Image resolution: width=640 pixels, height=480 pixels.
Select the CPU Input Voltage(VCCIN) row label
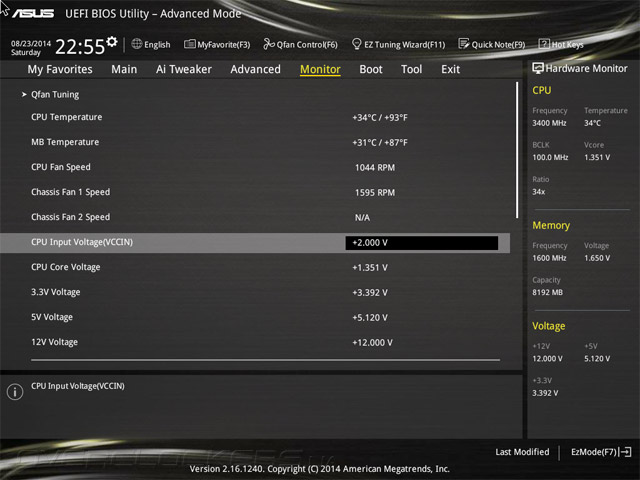tap(82, 242)
